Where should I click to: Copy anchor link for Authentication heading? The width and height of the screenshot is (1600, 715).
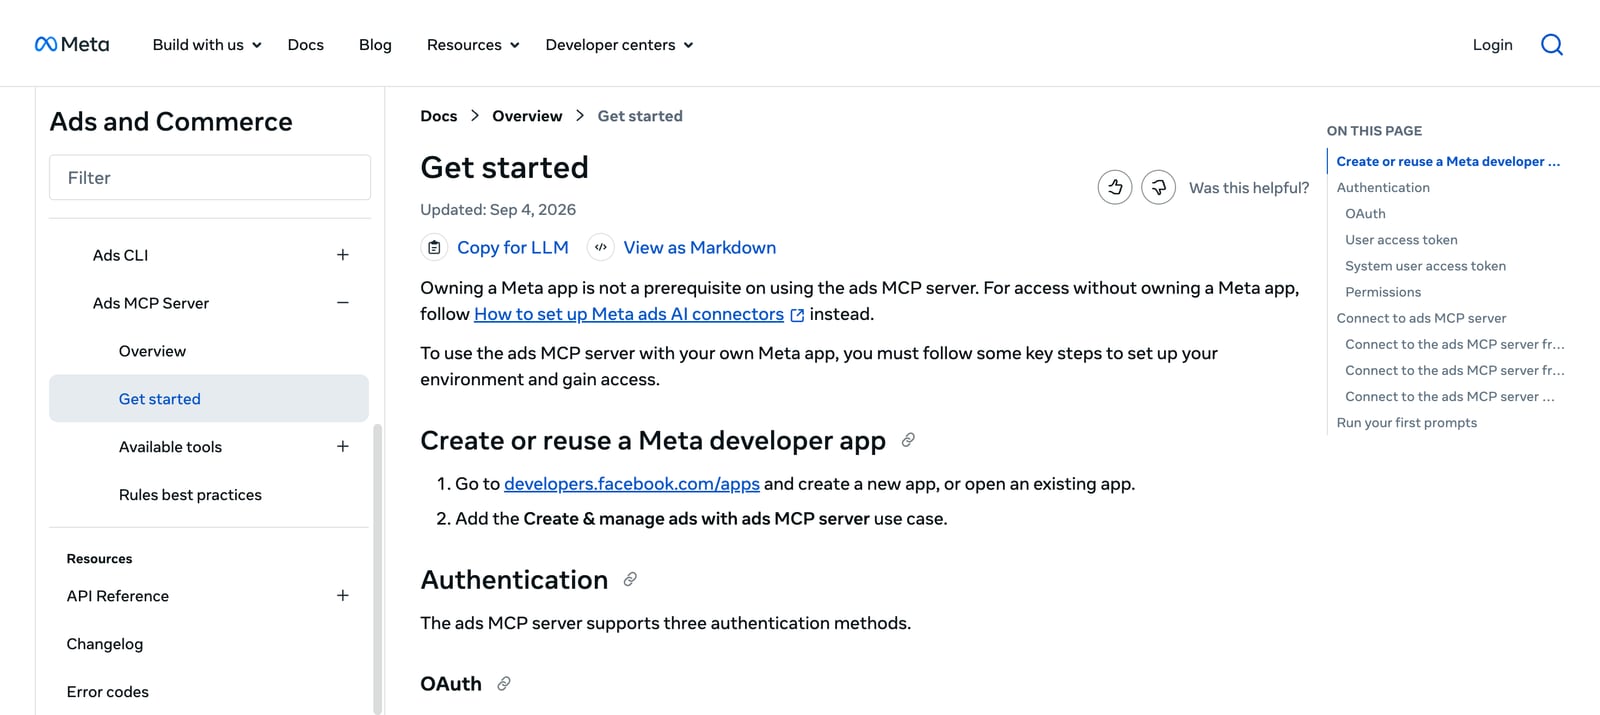[630, 579]
